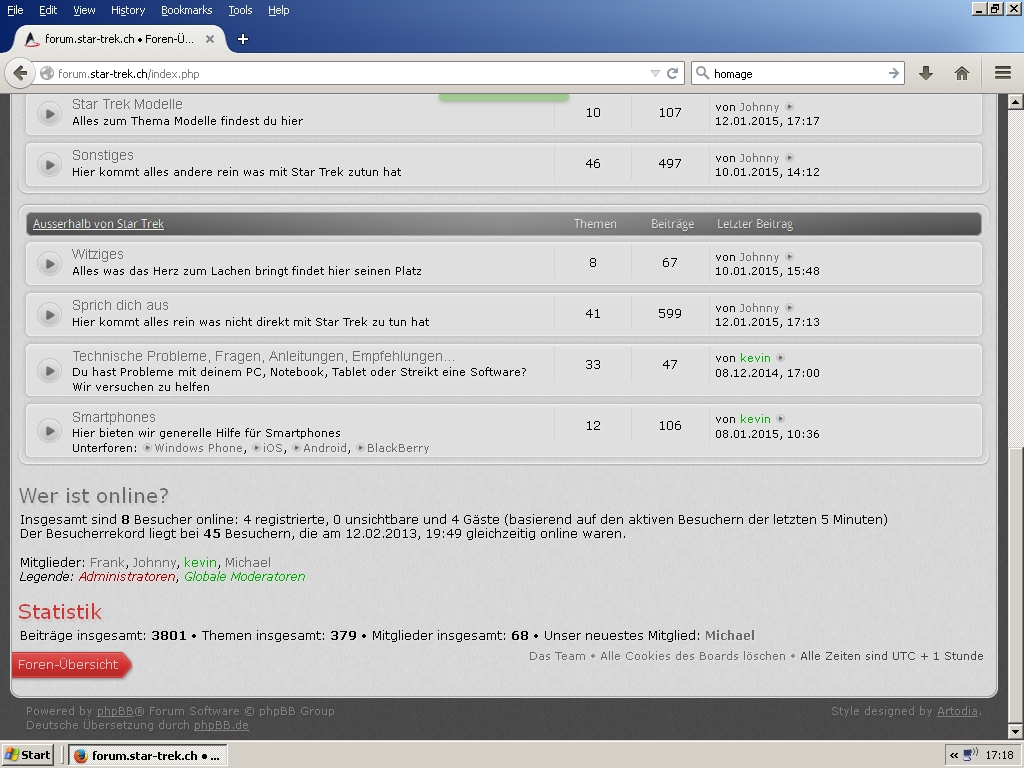
Task: Reload the page with the refresh icon
Action: 673,73
